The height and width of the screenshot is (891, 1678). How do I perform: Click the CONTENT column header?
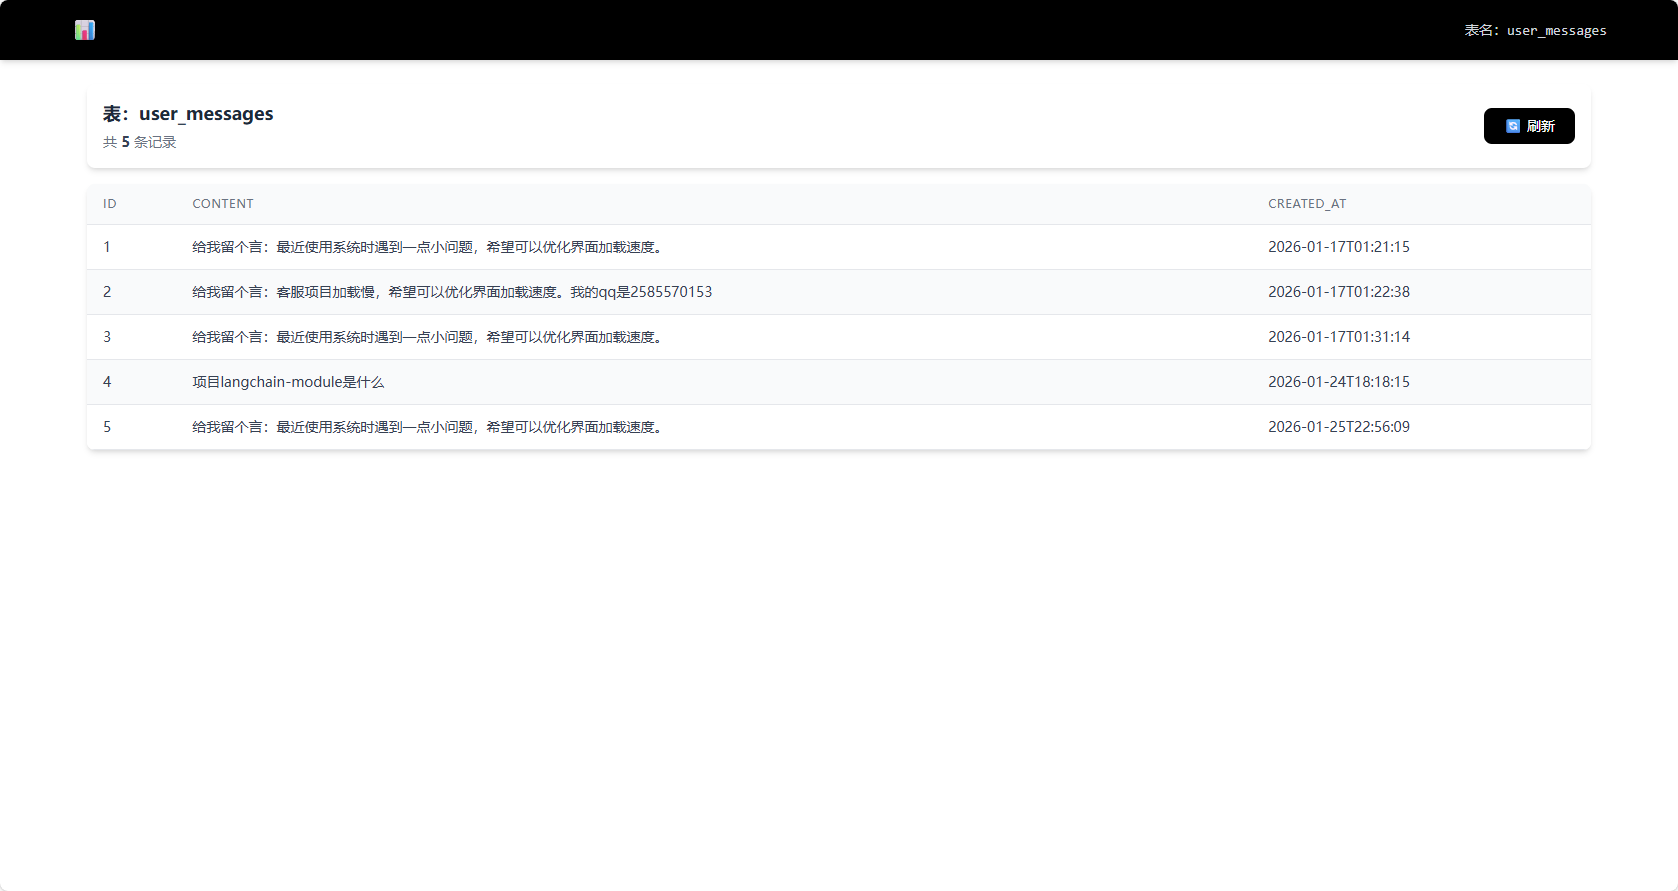tap(223, 204)
